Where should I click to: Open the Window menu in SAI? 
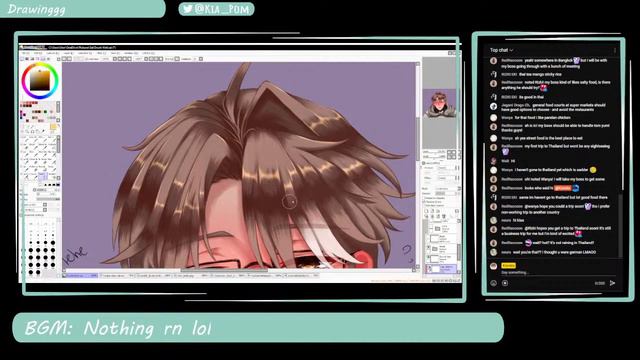(131, 53)
